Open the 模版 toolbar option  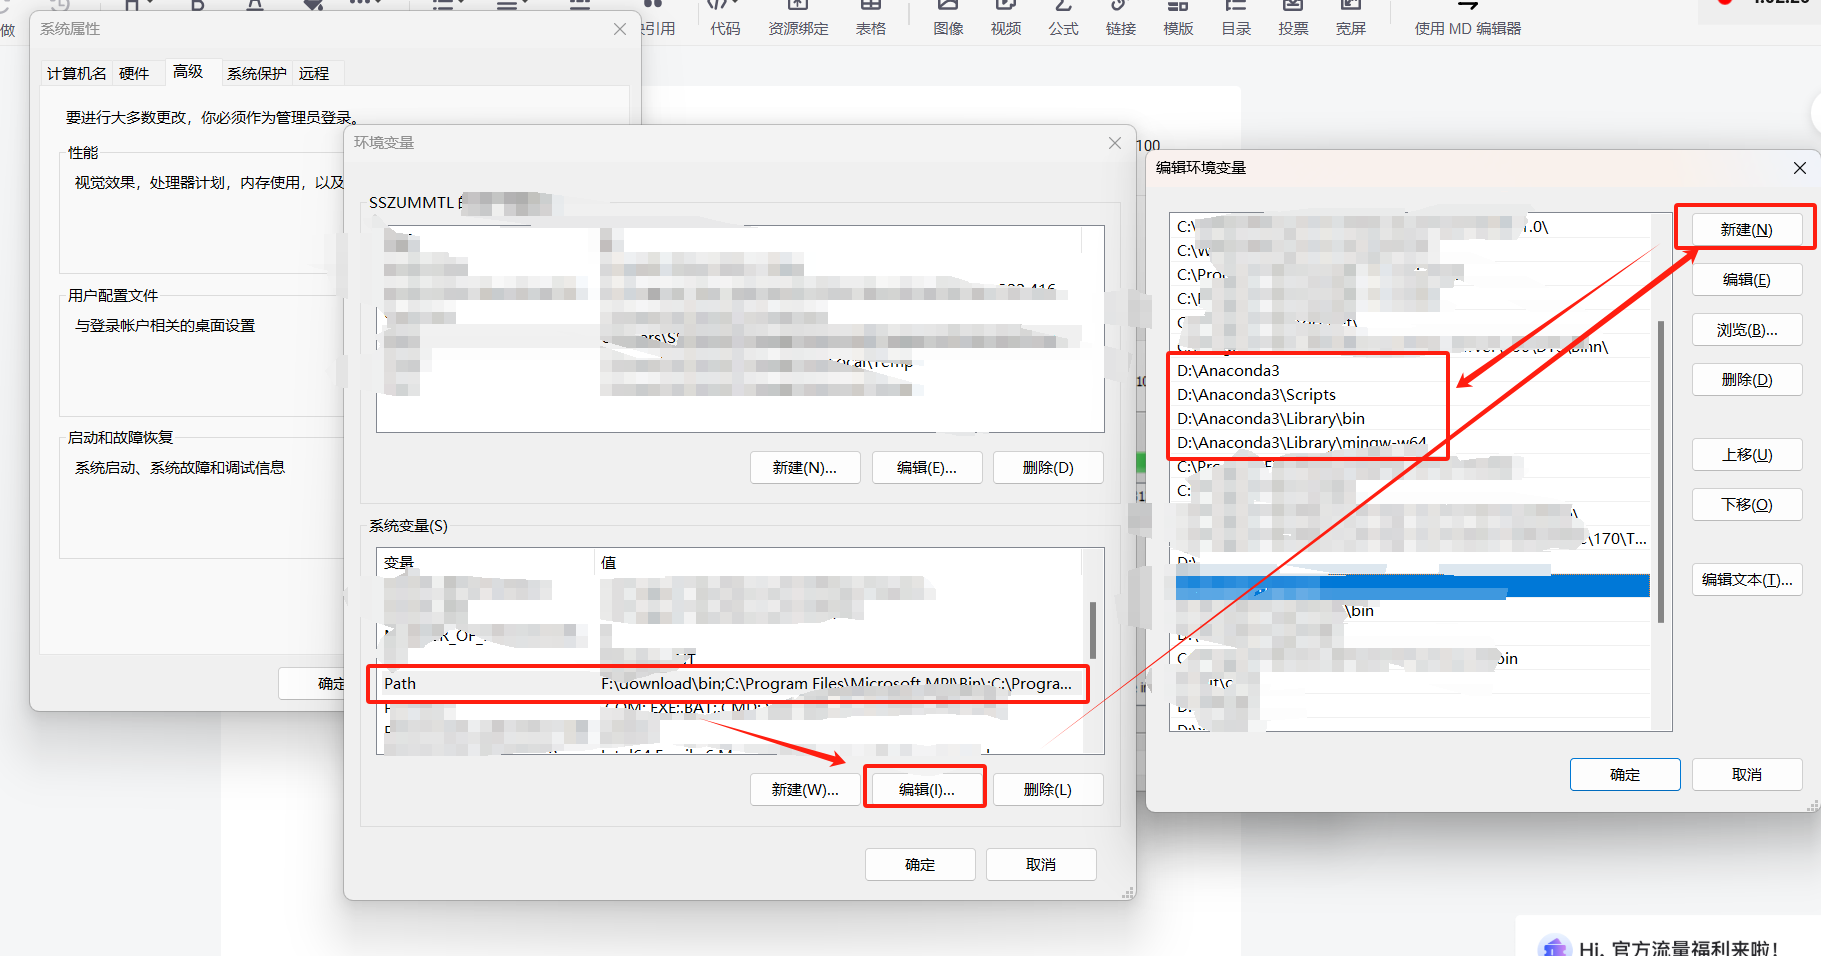[1178, 18]
